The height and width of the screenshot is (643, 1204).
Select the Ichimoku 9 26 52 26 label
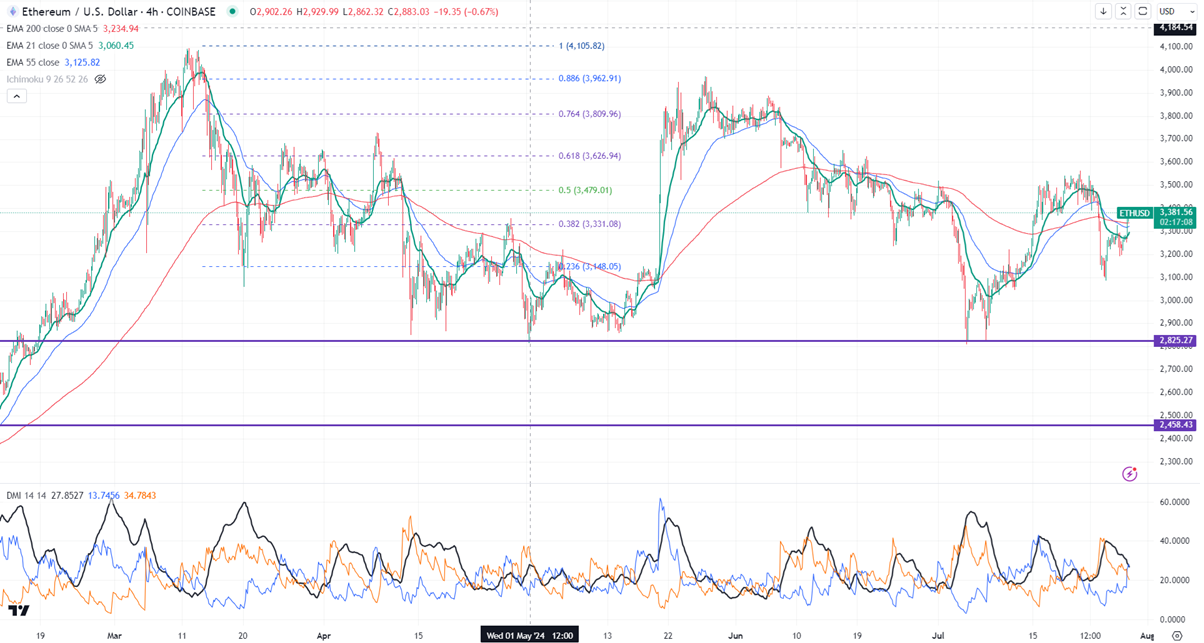(x=46, y=78)
